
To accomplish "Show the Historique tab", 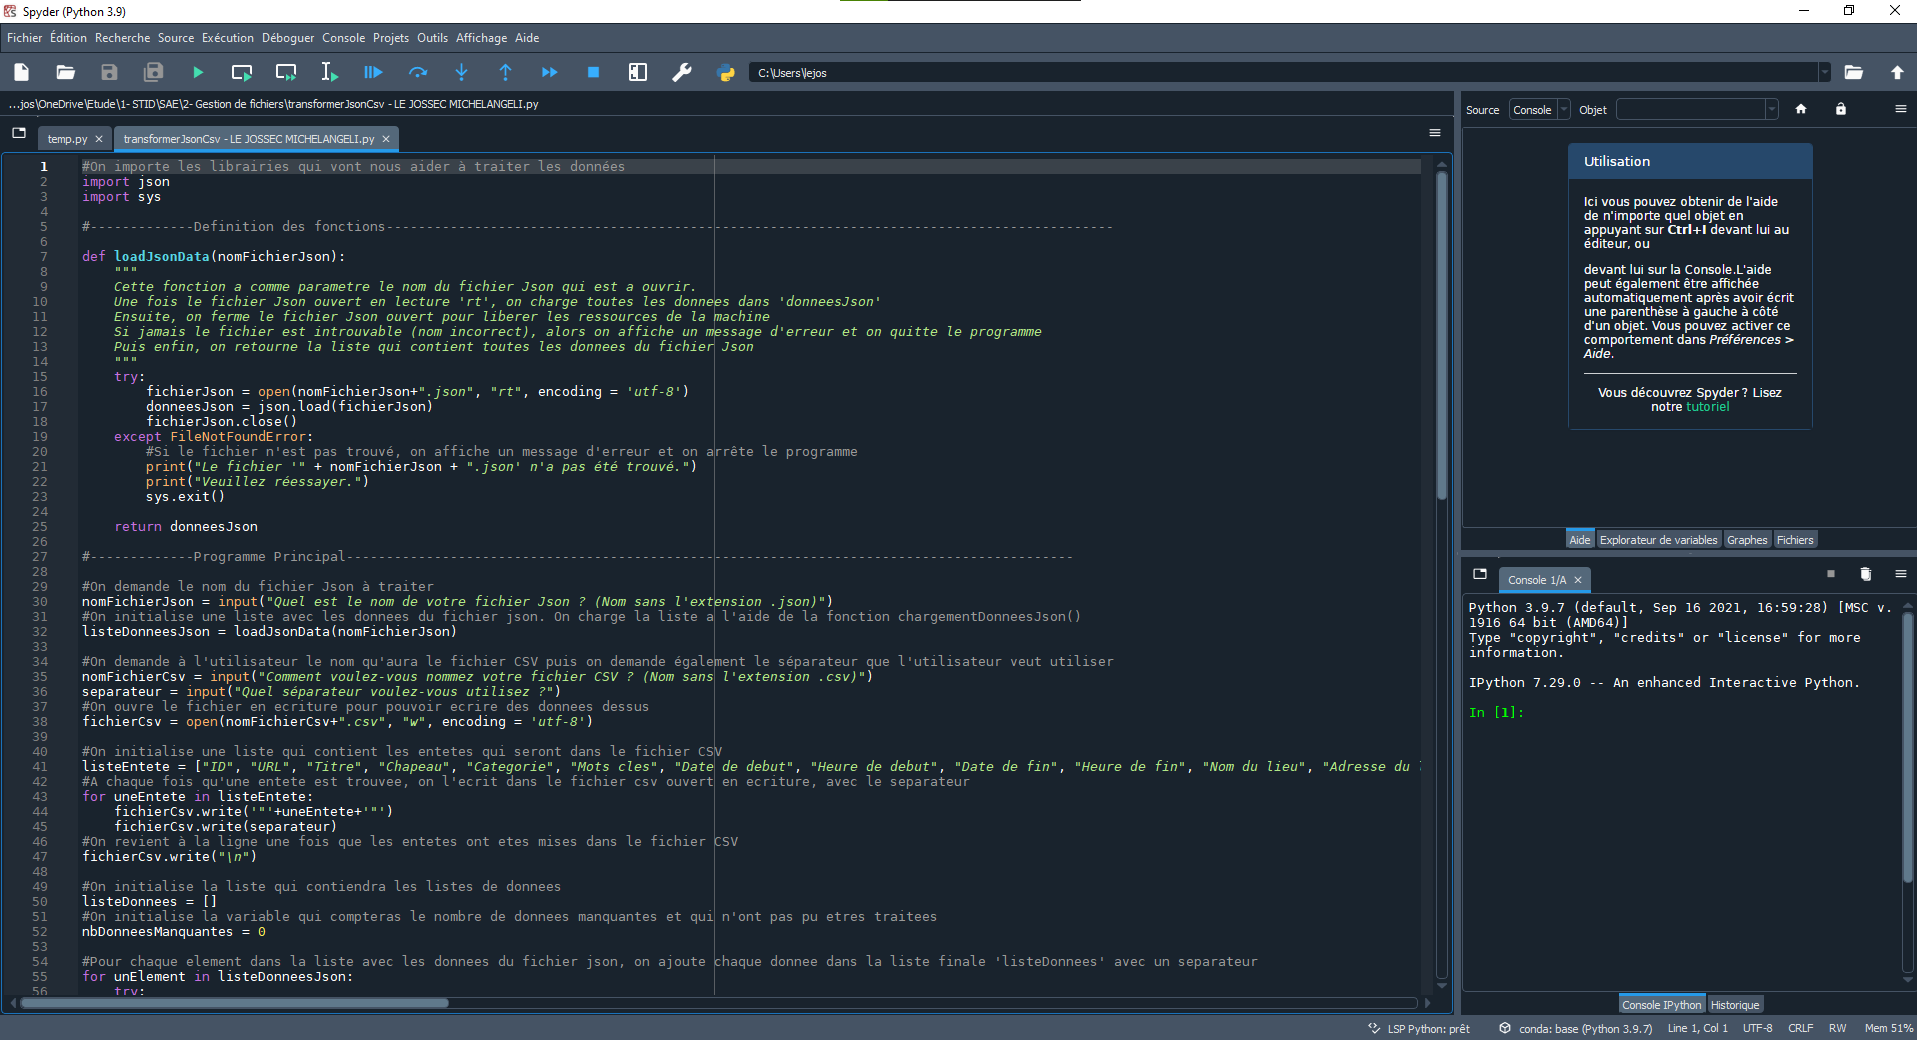I will tap(1734, 1005).
